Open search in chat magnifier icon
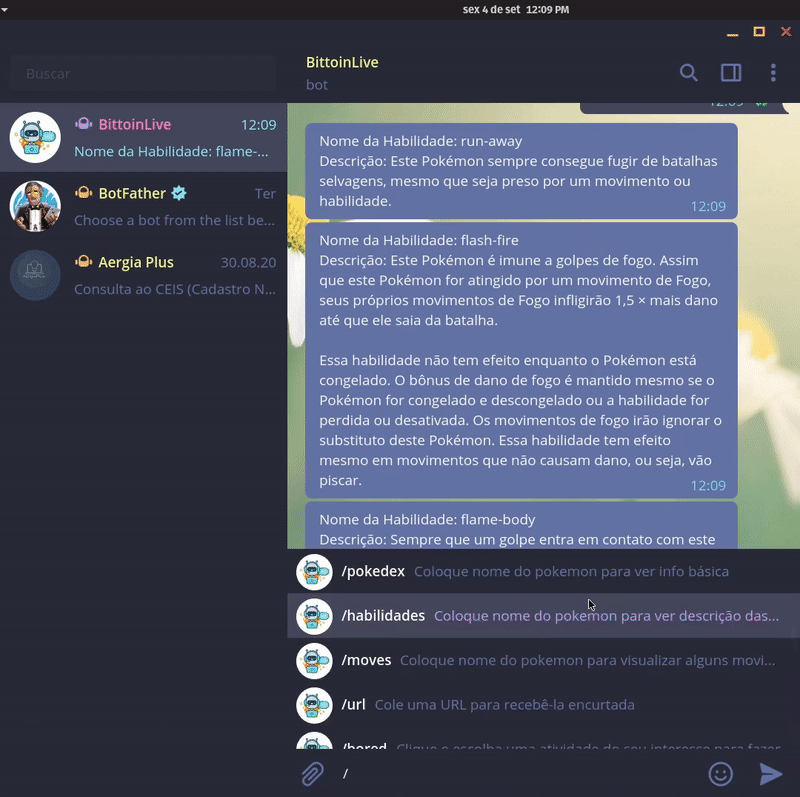This screenshot has width=800, height=797. [x=688, y=73]
